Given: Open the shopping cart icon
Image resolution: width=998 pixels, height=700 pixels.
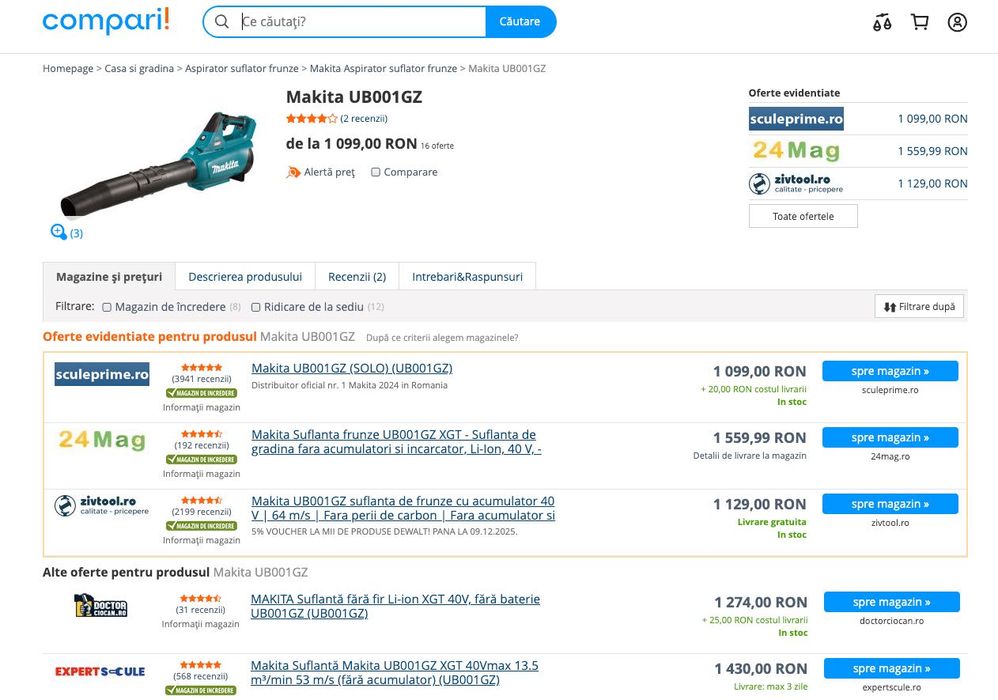Looking at the screenshot, I should [920, 22].
